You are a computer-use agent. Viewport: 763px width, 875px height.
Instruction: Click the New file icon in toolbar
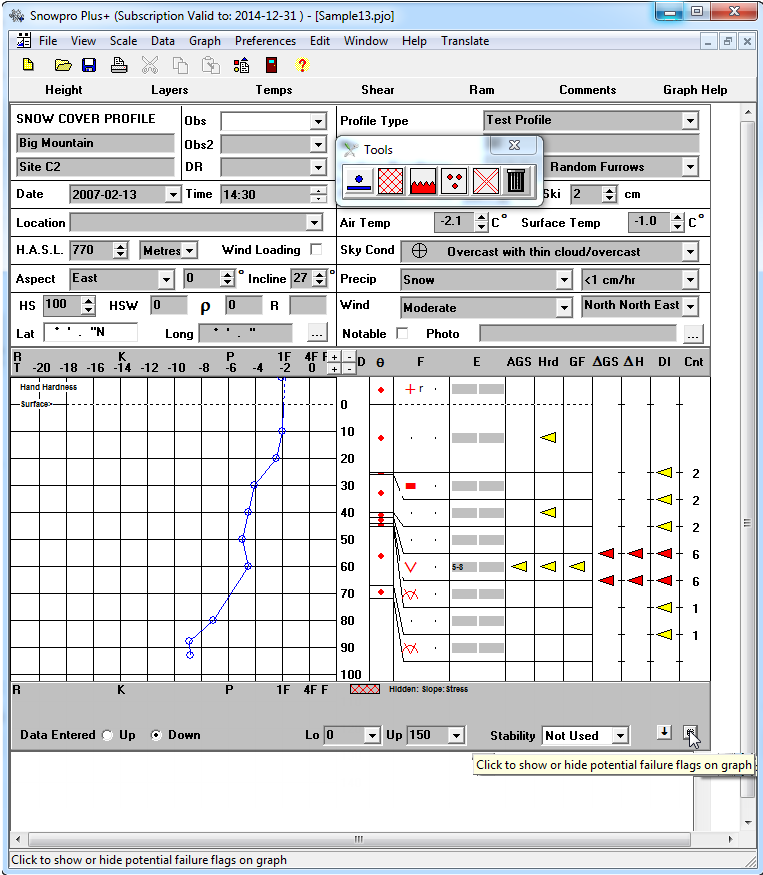pyautogui.click(x=29, y=65)
